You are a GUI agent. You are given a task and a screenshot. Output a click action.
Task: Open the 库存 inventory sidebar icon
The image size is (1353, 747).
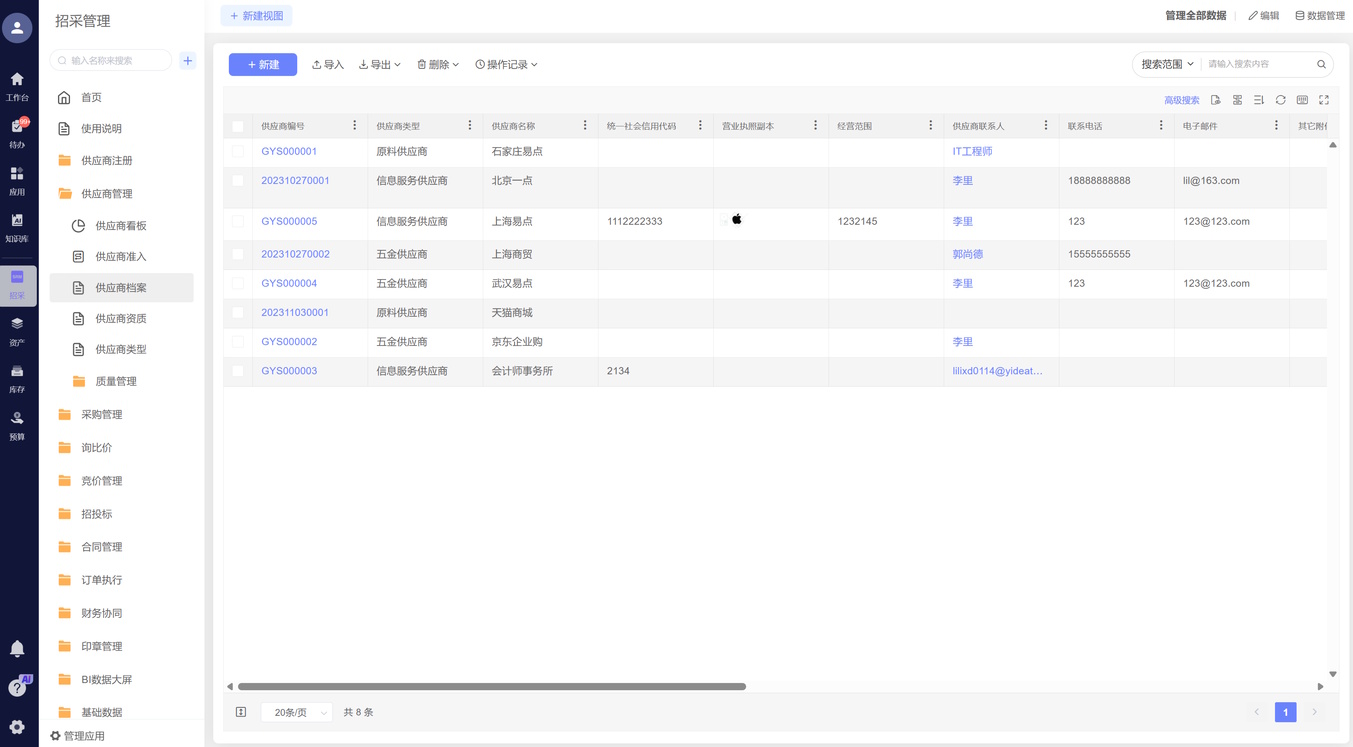click(17, 378)
